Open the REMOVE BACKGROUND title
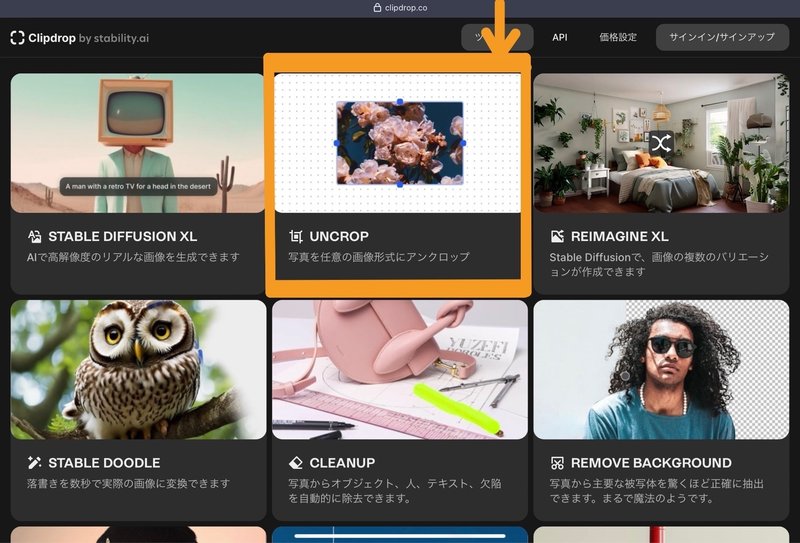 click(651, 463)
